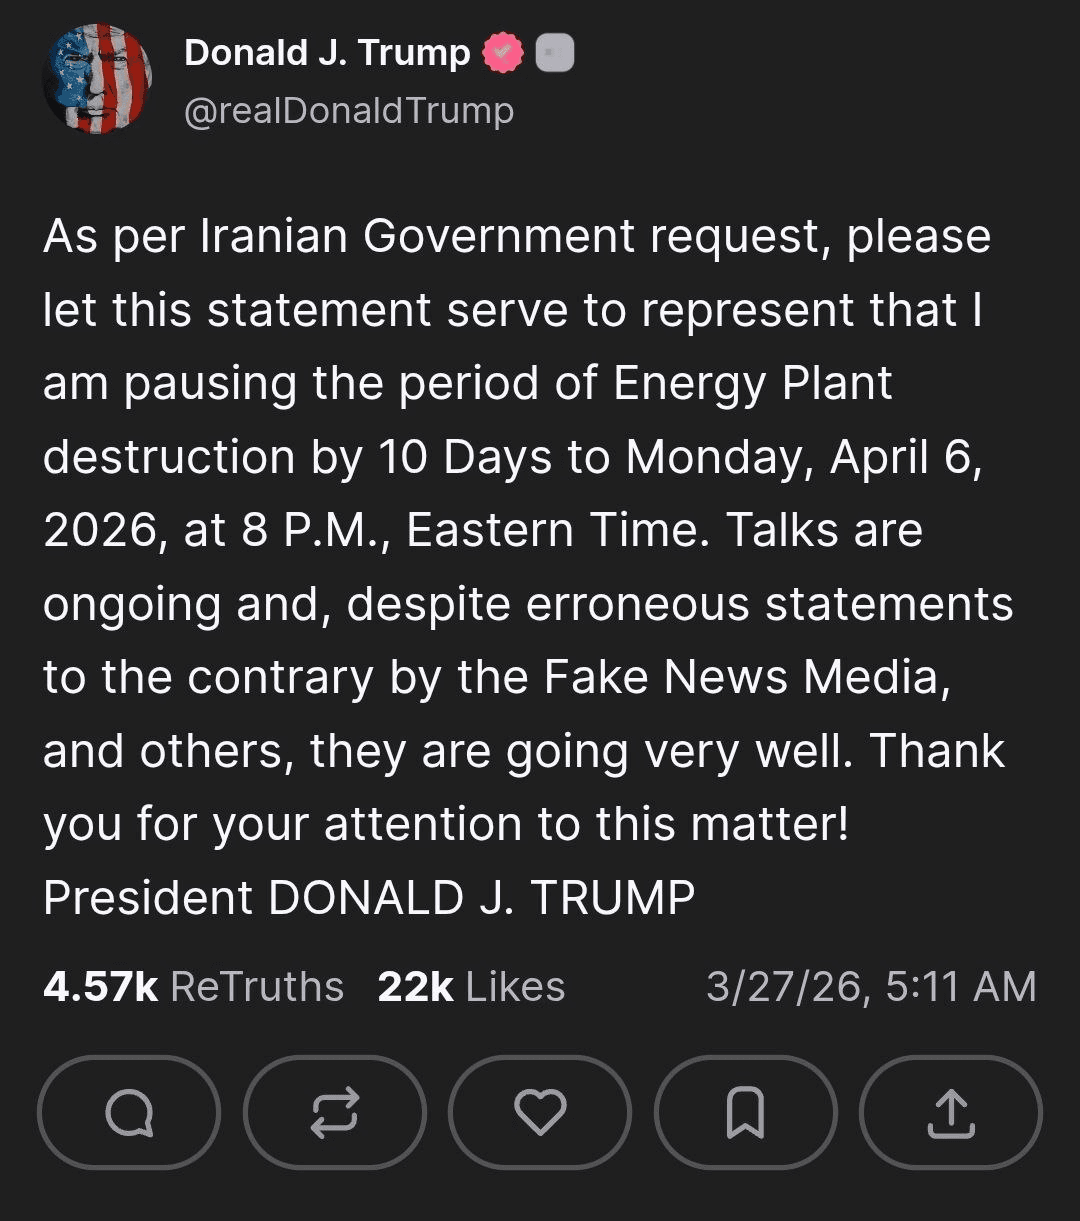Click the @realDonaldTrump handle
Viewport: 1080px width, 1221px height.
click(349, 110)
